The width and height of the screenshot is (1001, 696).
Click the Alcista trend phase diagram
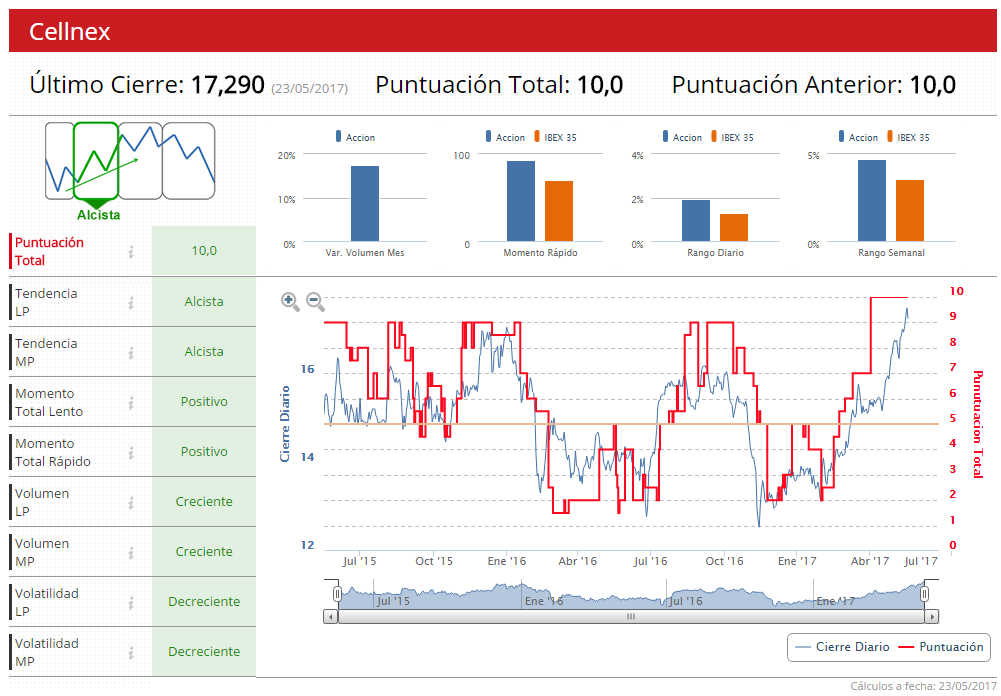(x=130, y=170)
